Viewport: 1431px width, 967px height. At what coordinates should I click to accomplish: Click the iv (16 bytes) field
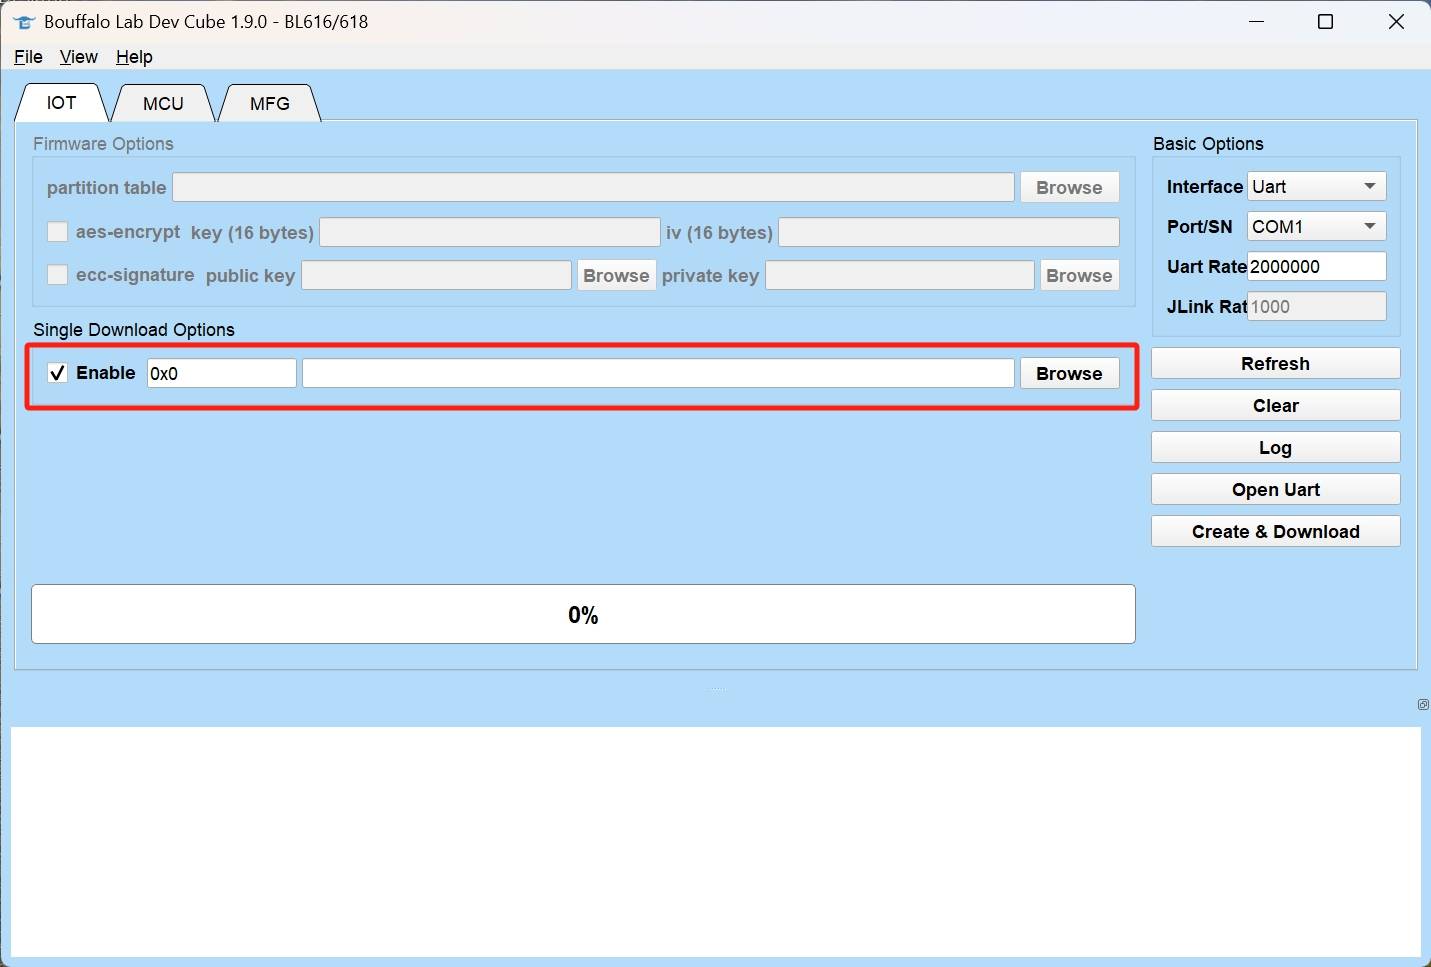949,233
